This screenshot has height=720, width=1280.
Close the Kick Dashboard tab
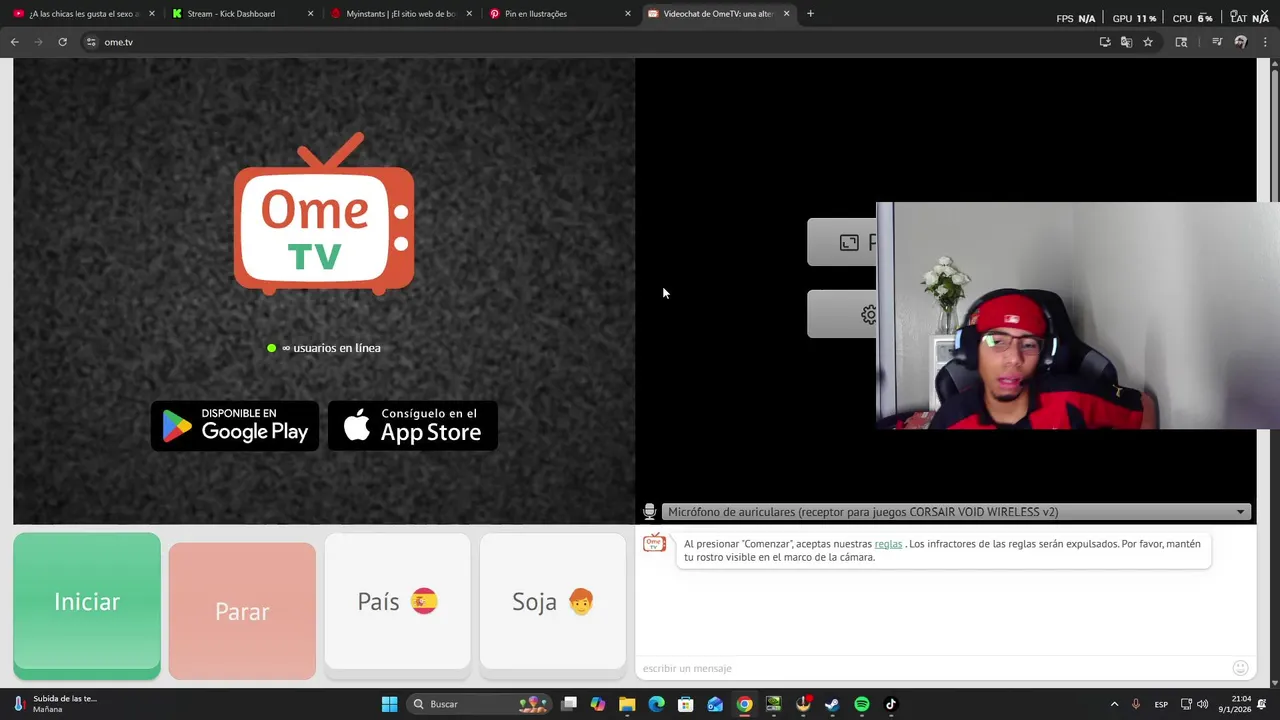(310, 14)
